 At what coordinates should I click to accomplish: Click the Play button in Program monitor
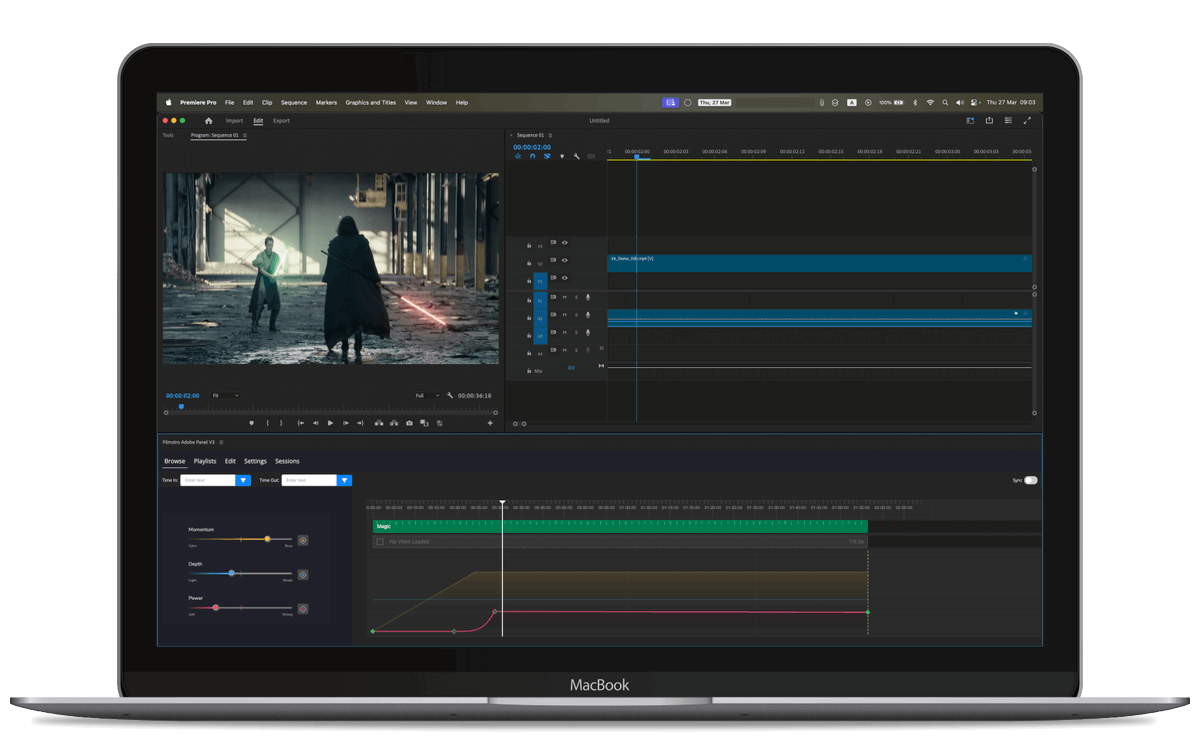tap(331, 423)
